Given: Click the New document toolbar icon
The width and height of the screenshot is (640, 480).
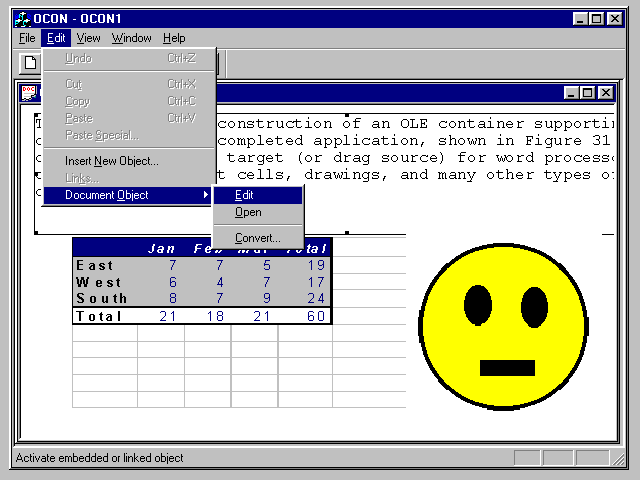Looking at the screenshot, I should [31, 63].
